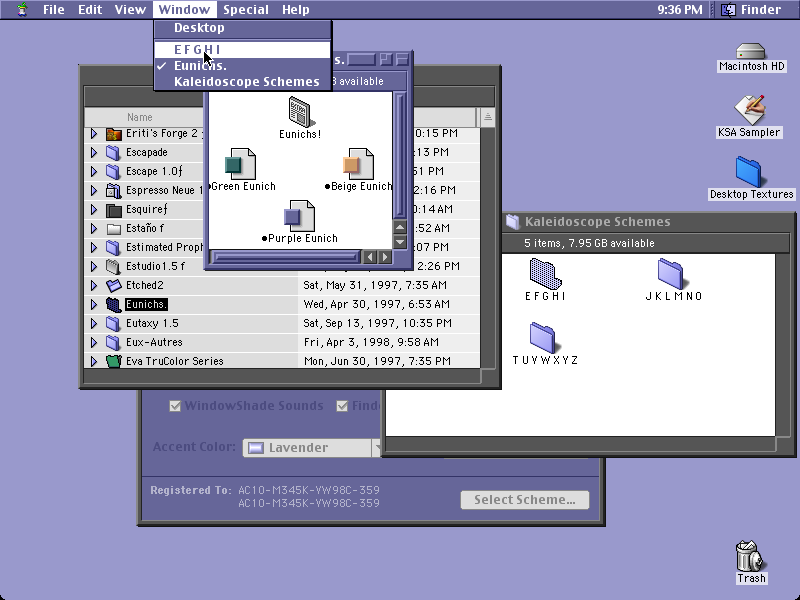Click the Estudio1.5 f item icon
Screen dimensions: 800x600
pyautogui.click(x=113, y=266)
